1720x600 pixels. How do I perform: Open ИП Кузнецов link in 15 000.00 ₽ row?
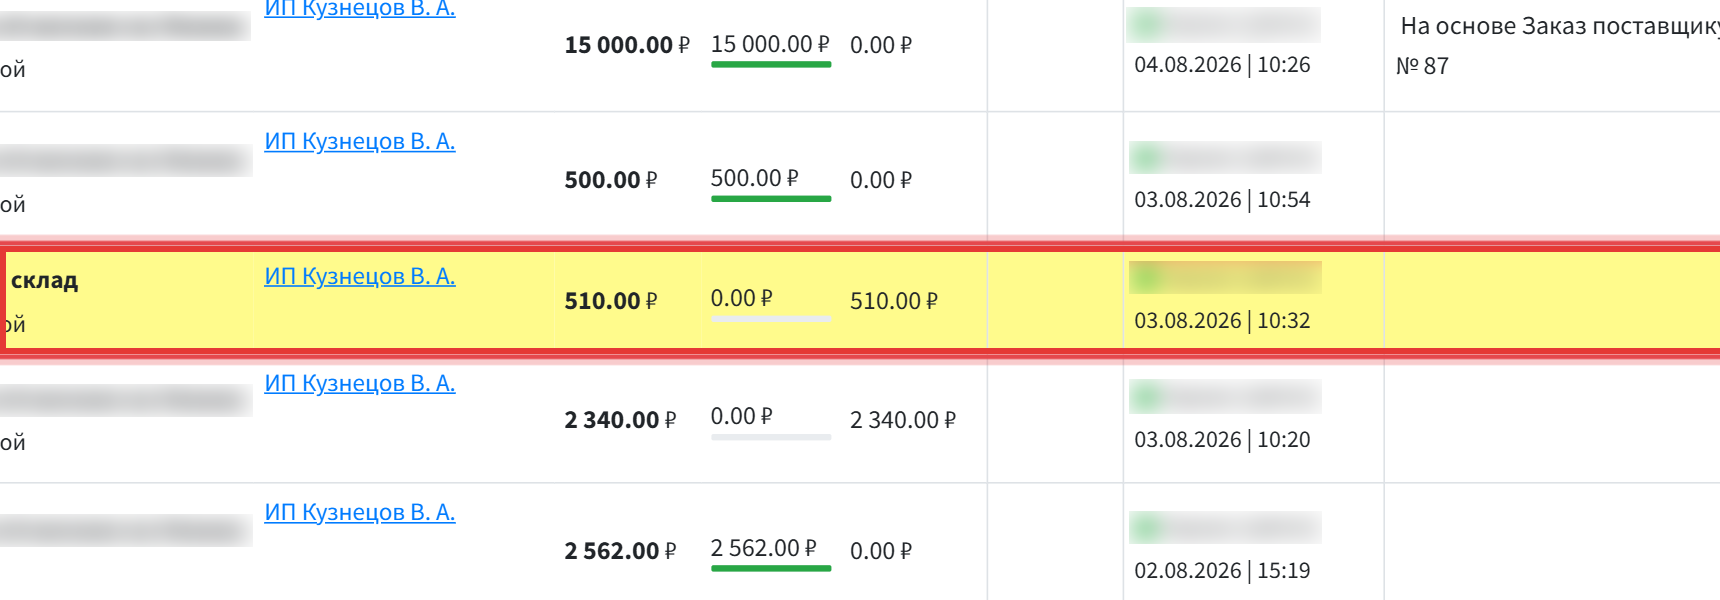[x=360, y=9]
